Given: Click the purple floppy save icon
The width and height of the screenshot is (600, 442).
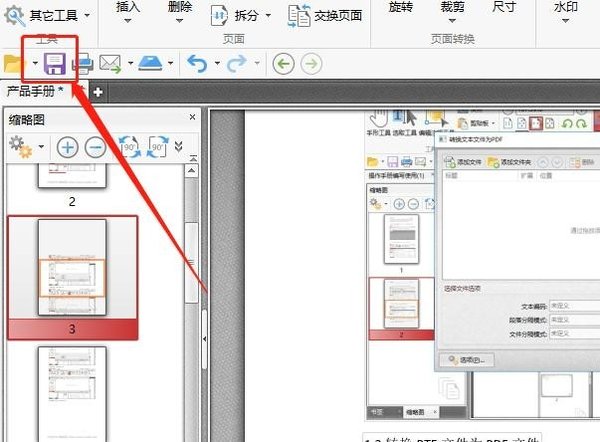Looking at the screenshot, I should [55, 64].
